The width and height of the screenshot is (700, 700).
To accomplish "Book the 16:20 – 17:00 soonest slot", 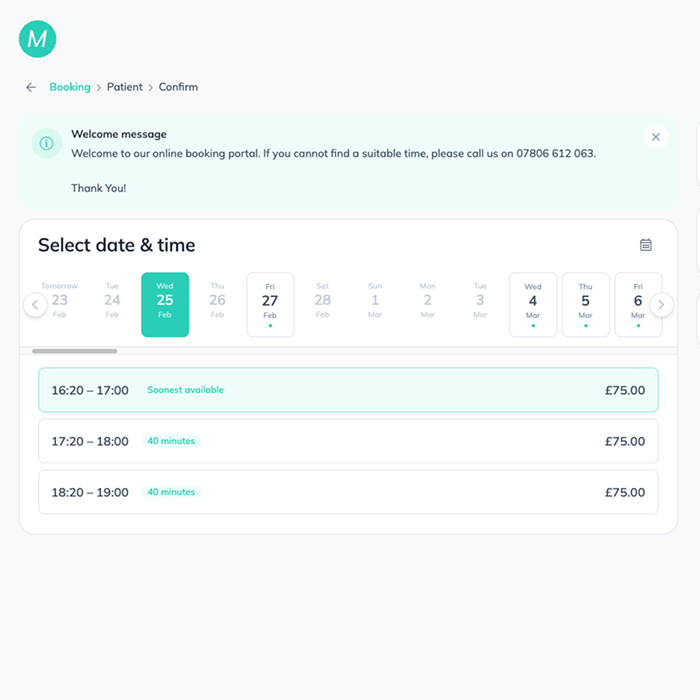I will [348, 390].
